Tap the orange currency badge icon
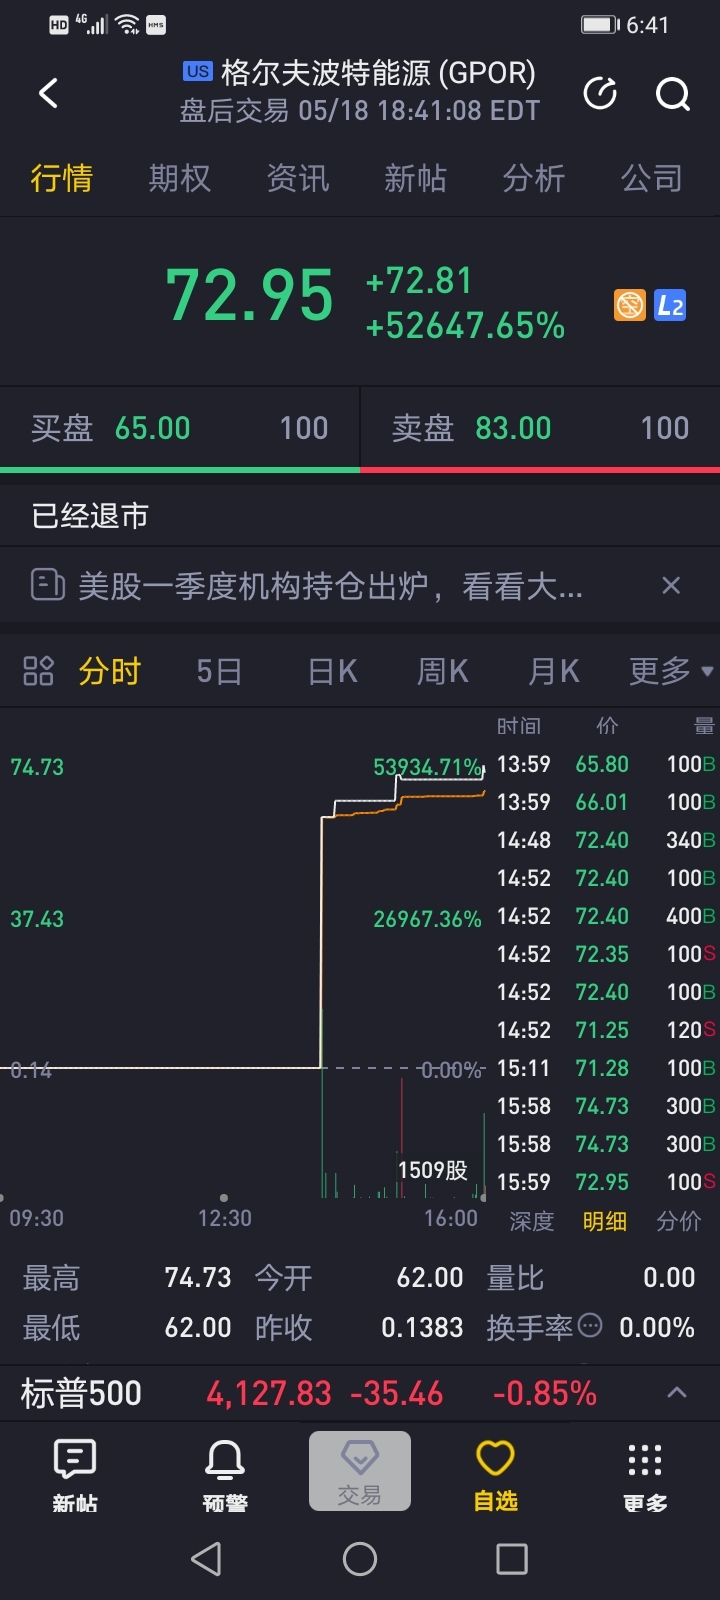720x1600 pixels. tap(630, 305)
